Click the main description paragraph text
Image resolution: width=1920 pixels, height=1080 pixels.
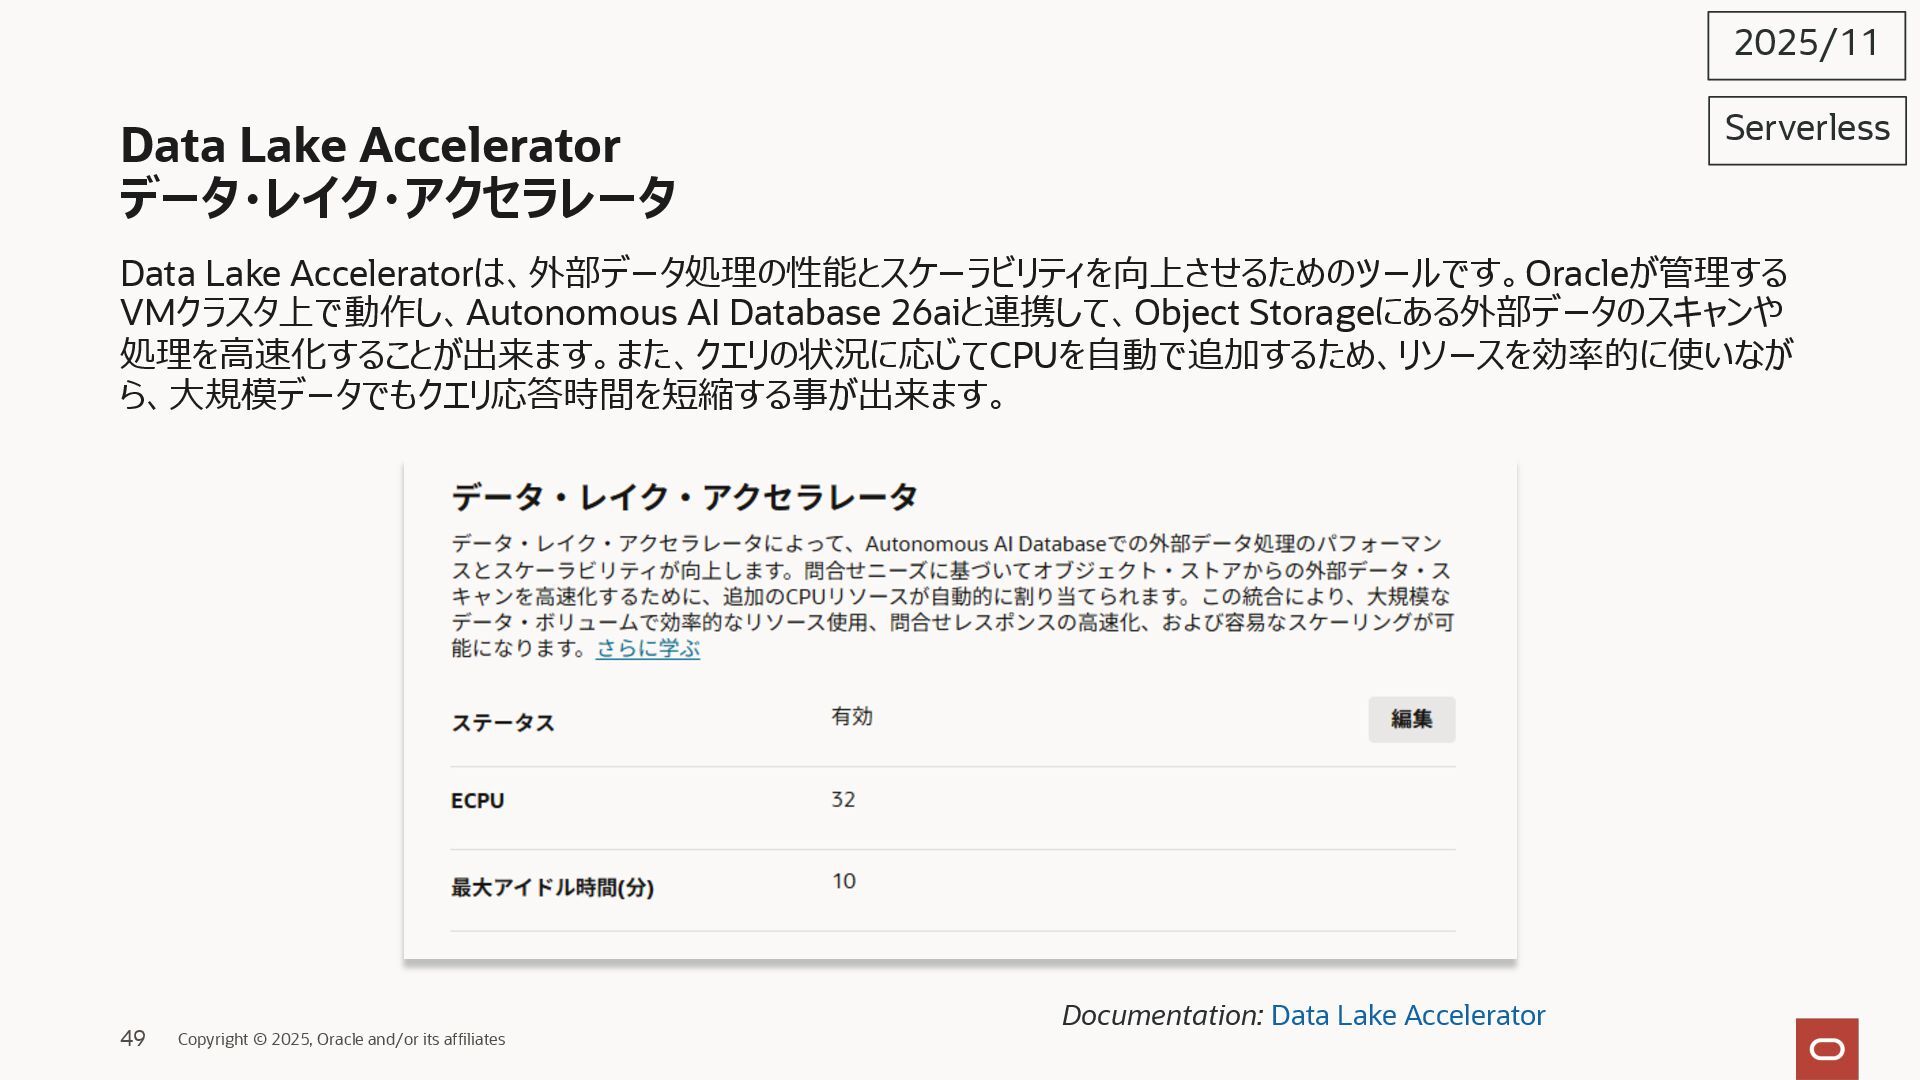click(x=955, y=333)
